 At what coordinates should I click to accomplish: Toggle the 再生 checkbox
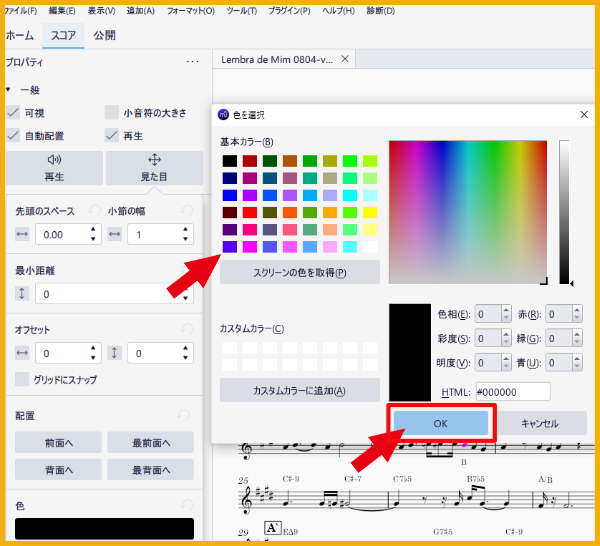click(112, 135)
